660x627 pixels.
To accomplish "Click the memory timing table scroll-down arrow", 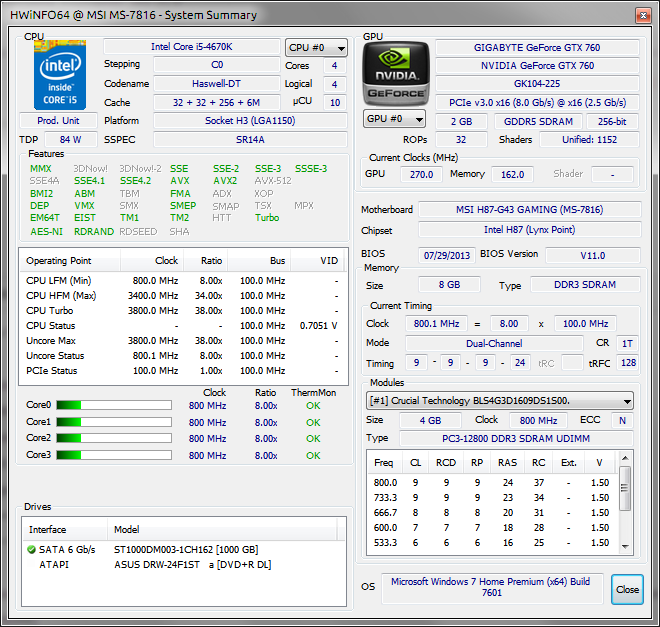I will (x=625, y=543).
